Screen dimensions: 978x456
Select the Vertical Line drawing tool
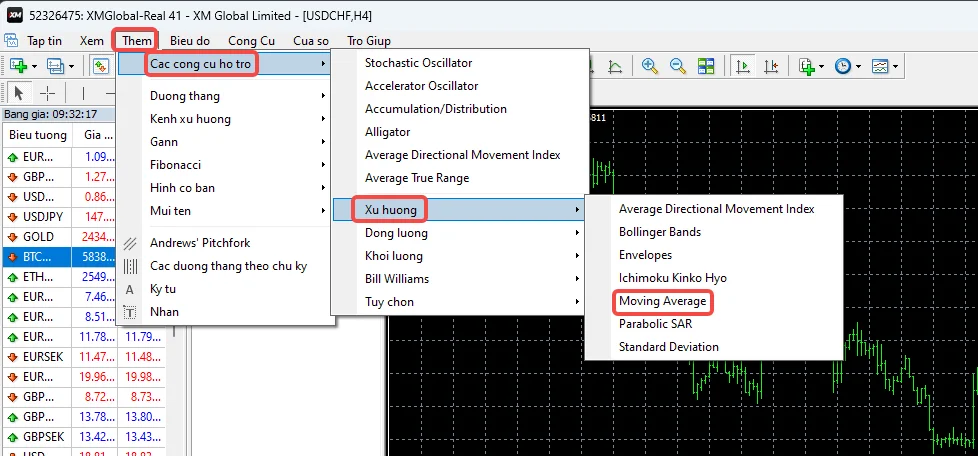pos(83,94)
